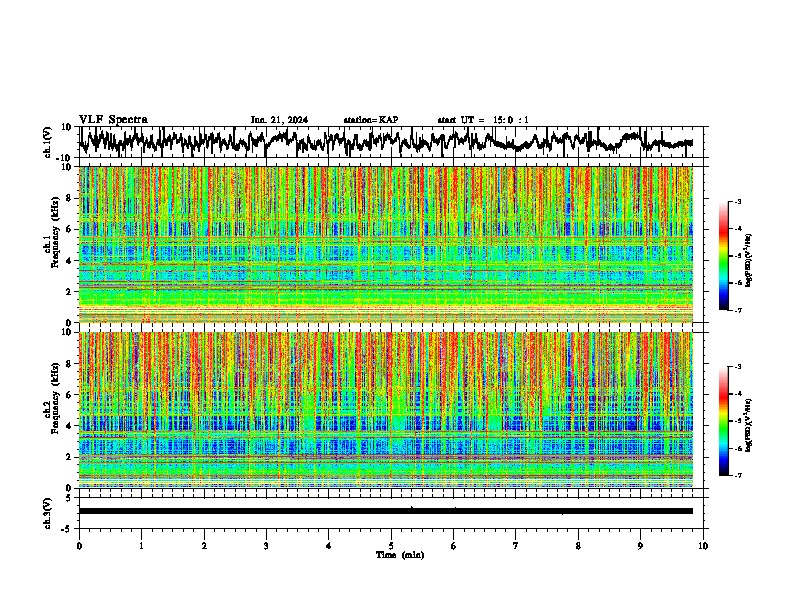
Task: Click the log(PSD) label beside ch.2 colorbar
Action: coord(749,424)
